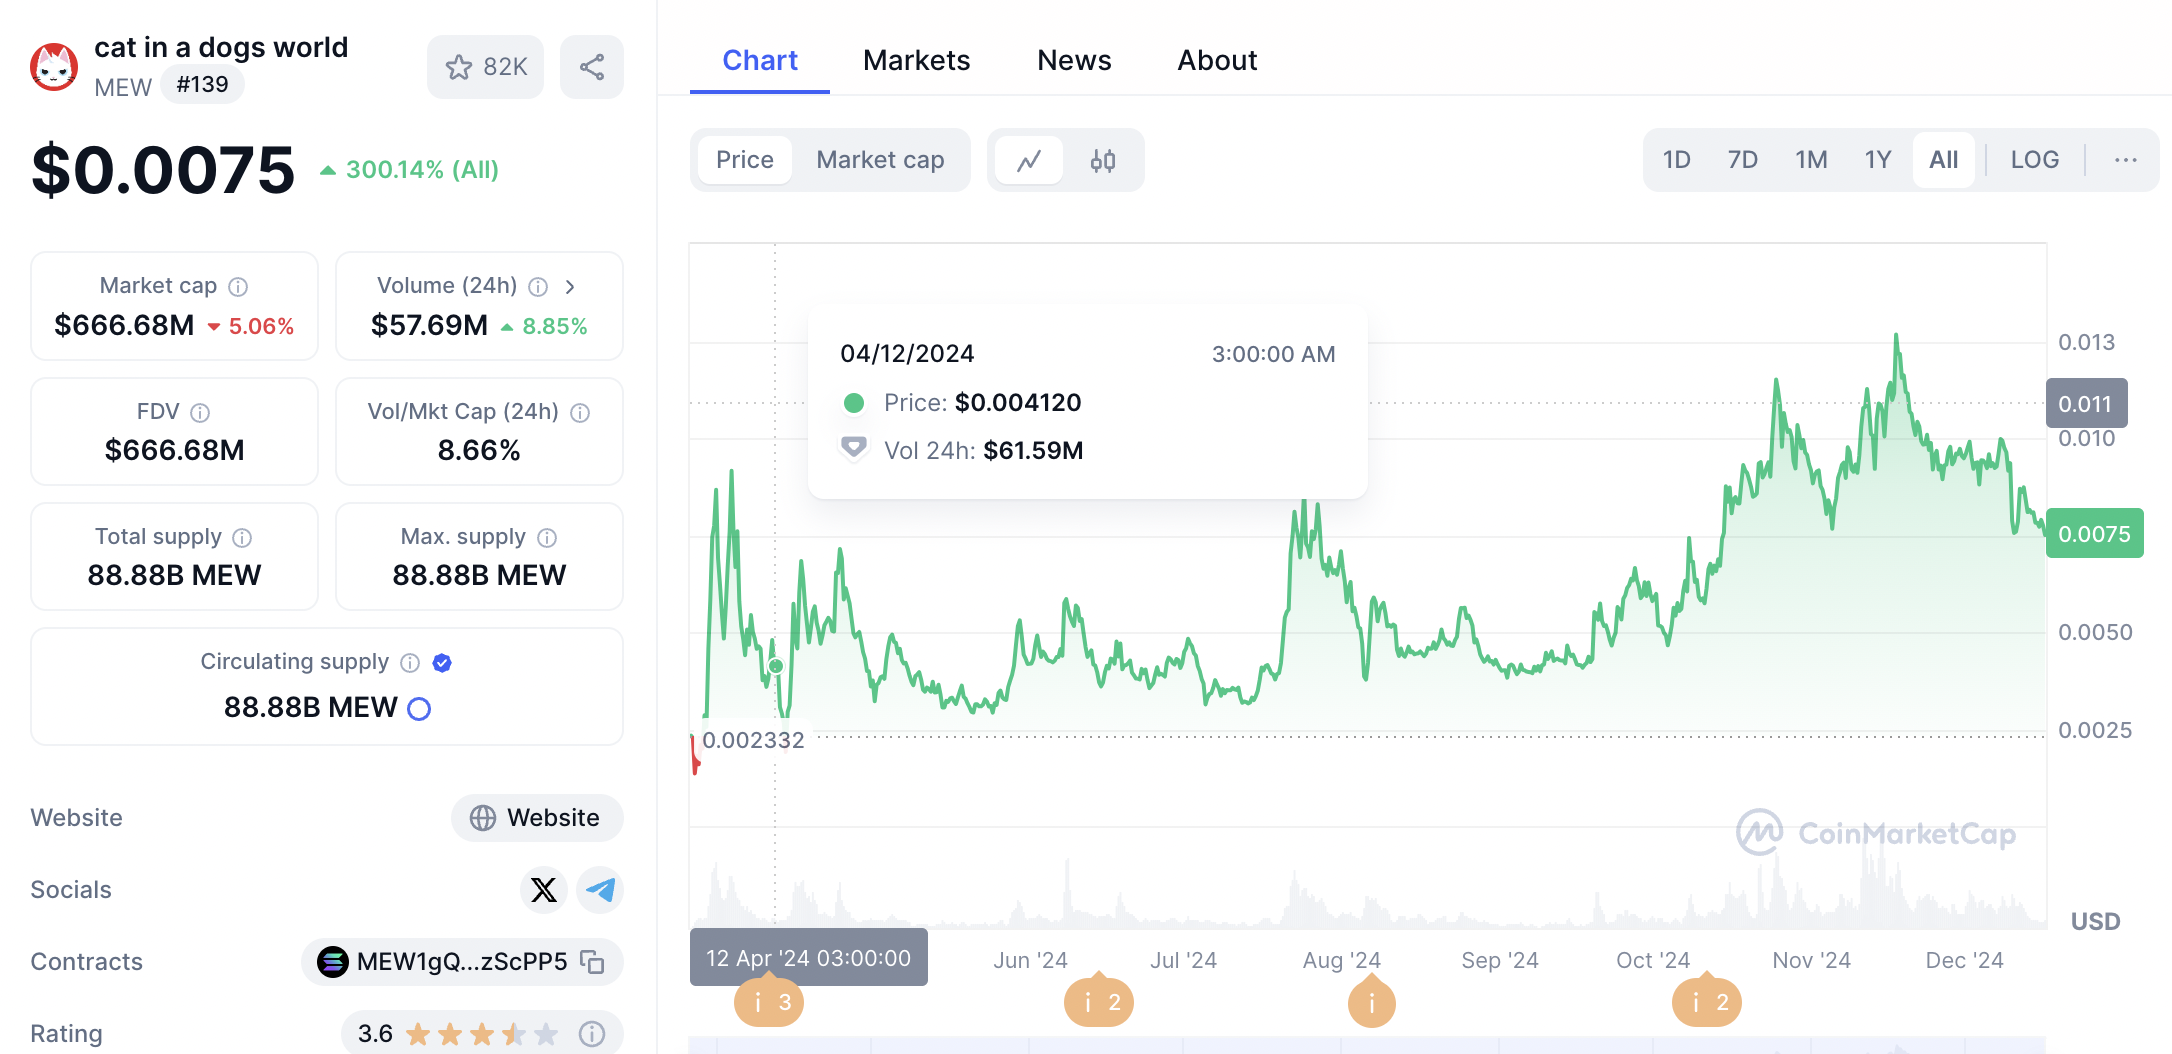
Task: Select the line chart icon
Action: 1029,160
